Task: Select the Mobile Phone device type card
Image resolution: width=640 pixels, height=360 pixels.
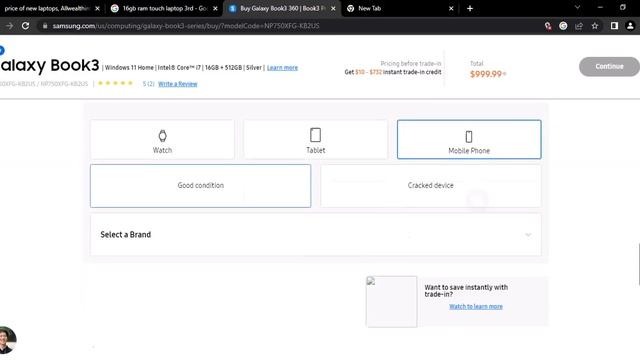Action: tap(469, 139)
